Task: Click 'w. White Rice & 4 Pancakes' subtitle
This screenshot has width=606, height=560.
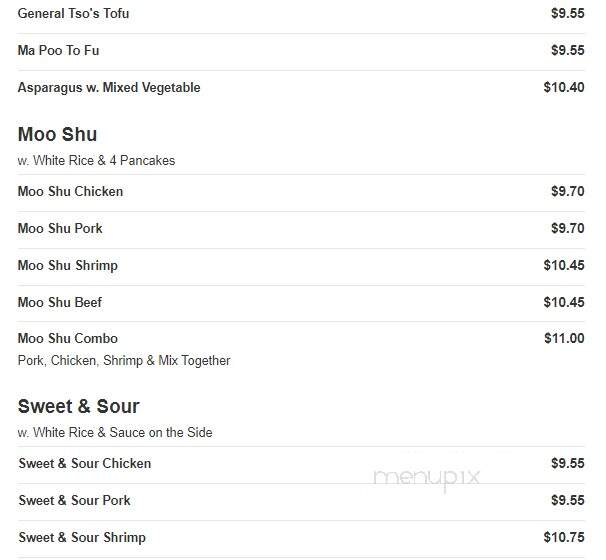Action: pos(96,160)
